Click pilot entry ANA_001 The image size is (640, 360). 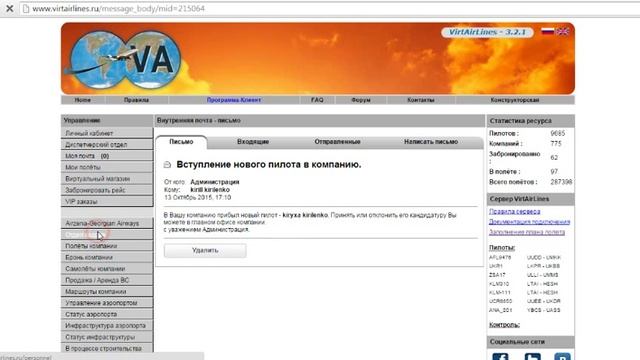pyautogui.click(x=500, y=310)
